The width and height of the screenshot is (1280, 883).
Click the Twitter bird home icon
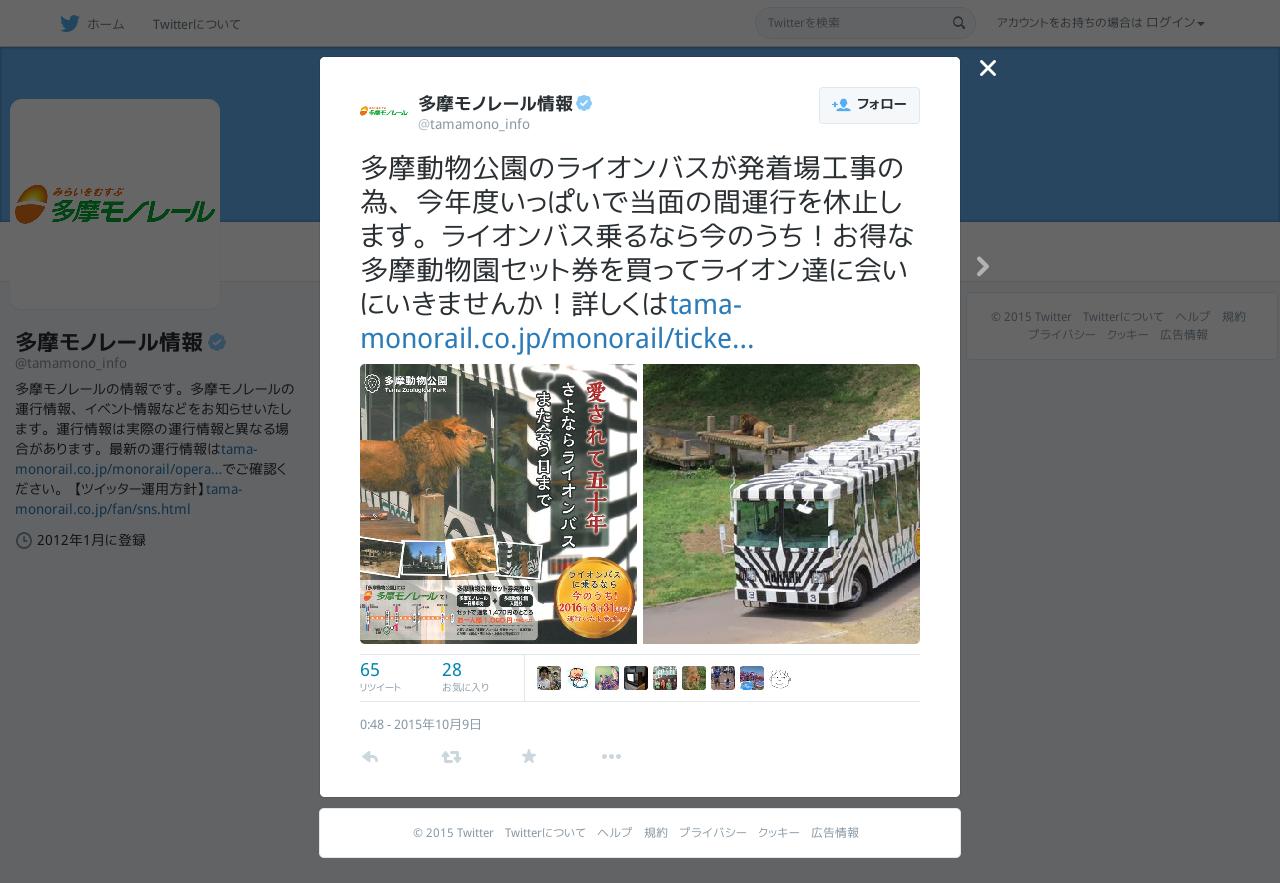[70, 23]
